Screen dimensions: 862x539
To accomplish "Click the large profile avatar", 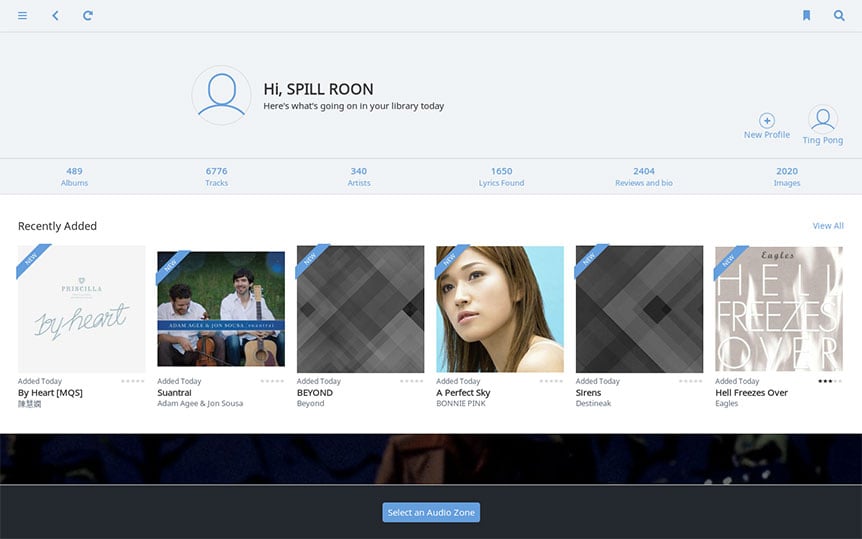I will (x=222, y=95).
